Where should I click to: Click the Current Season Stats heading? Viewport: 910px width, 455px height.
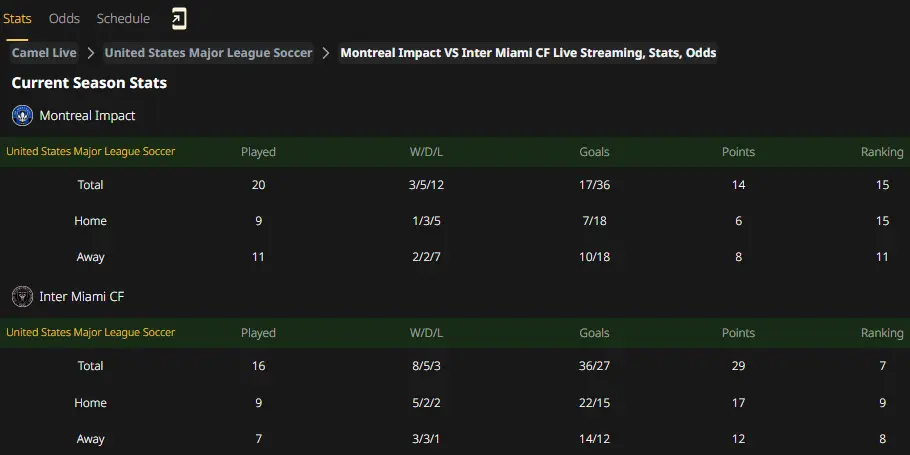(89, 83)
